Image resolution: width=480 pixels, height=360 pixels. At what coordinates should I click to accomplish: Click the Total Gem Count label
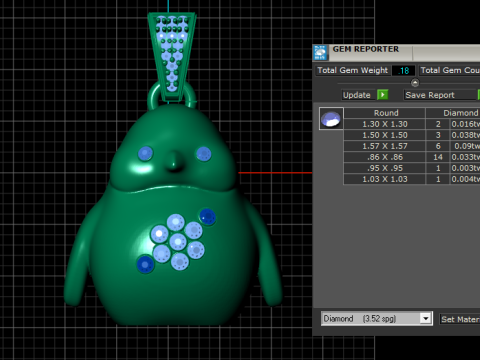click(x=450, y=70)
